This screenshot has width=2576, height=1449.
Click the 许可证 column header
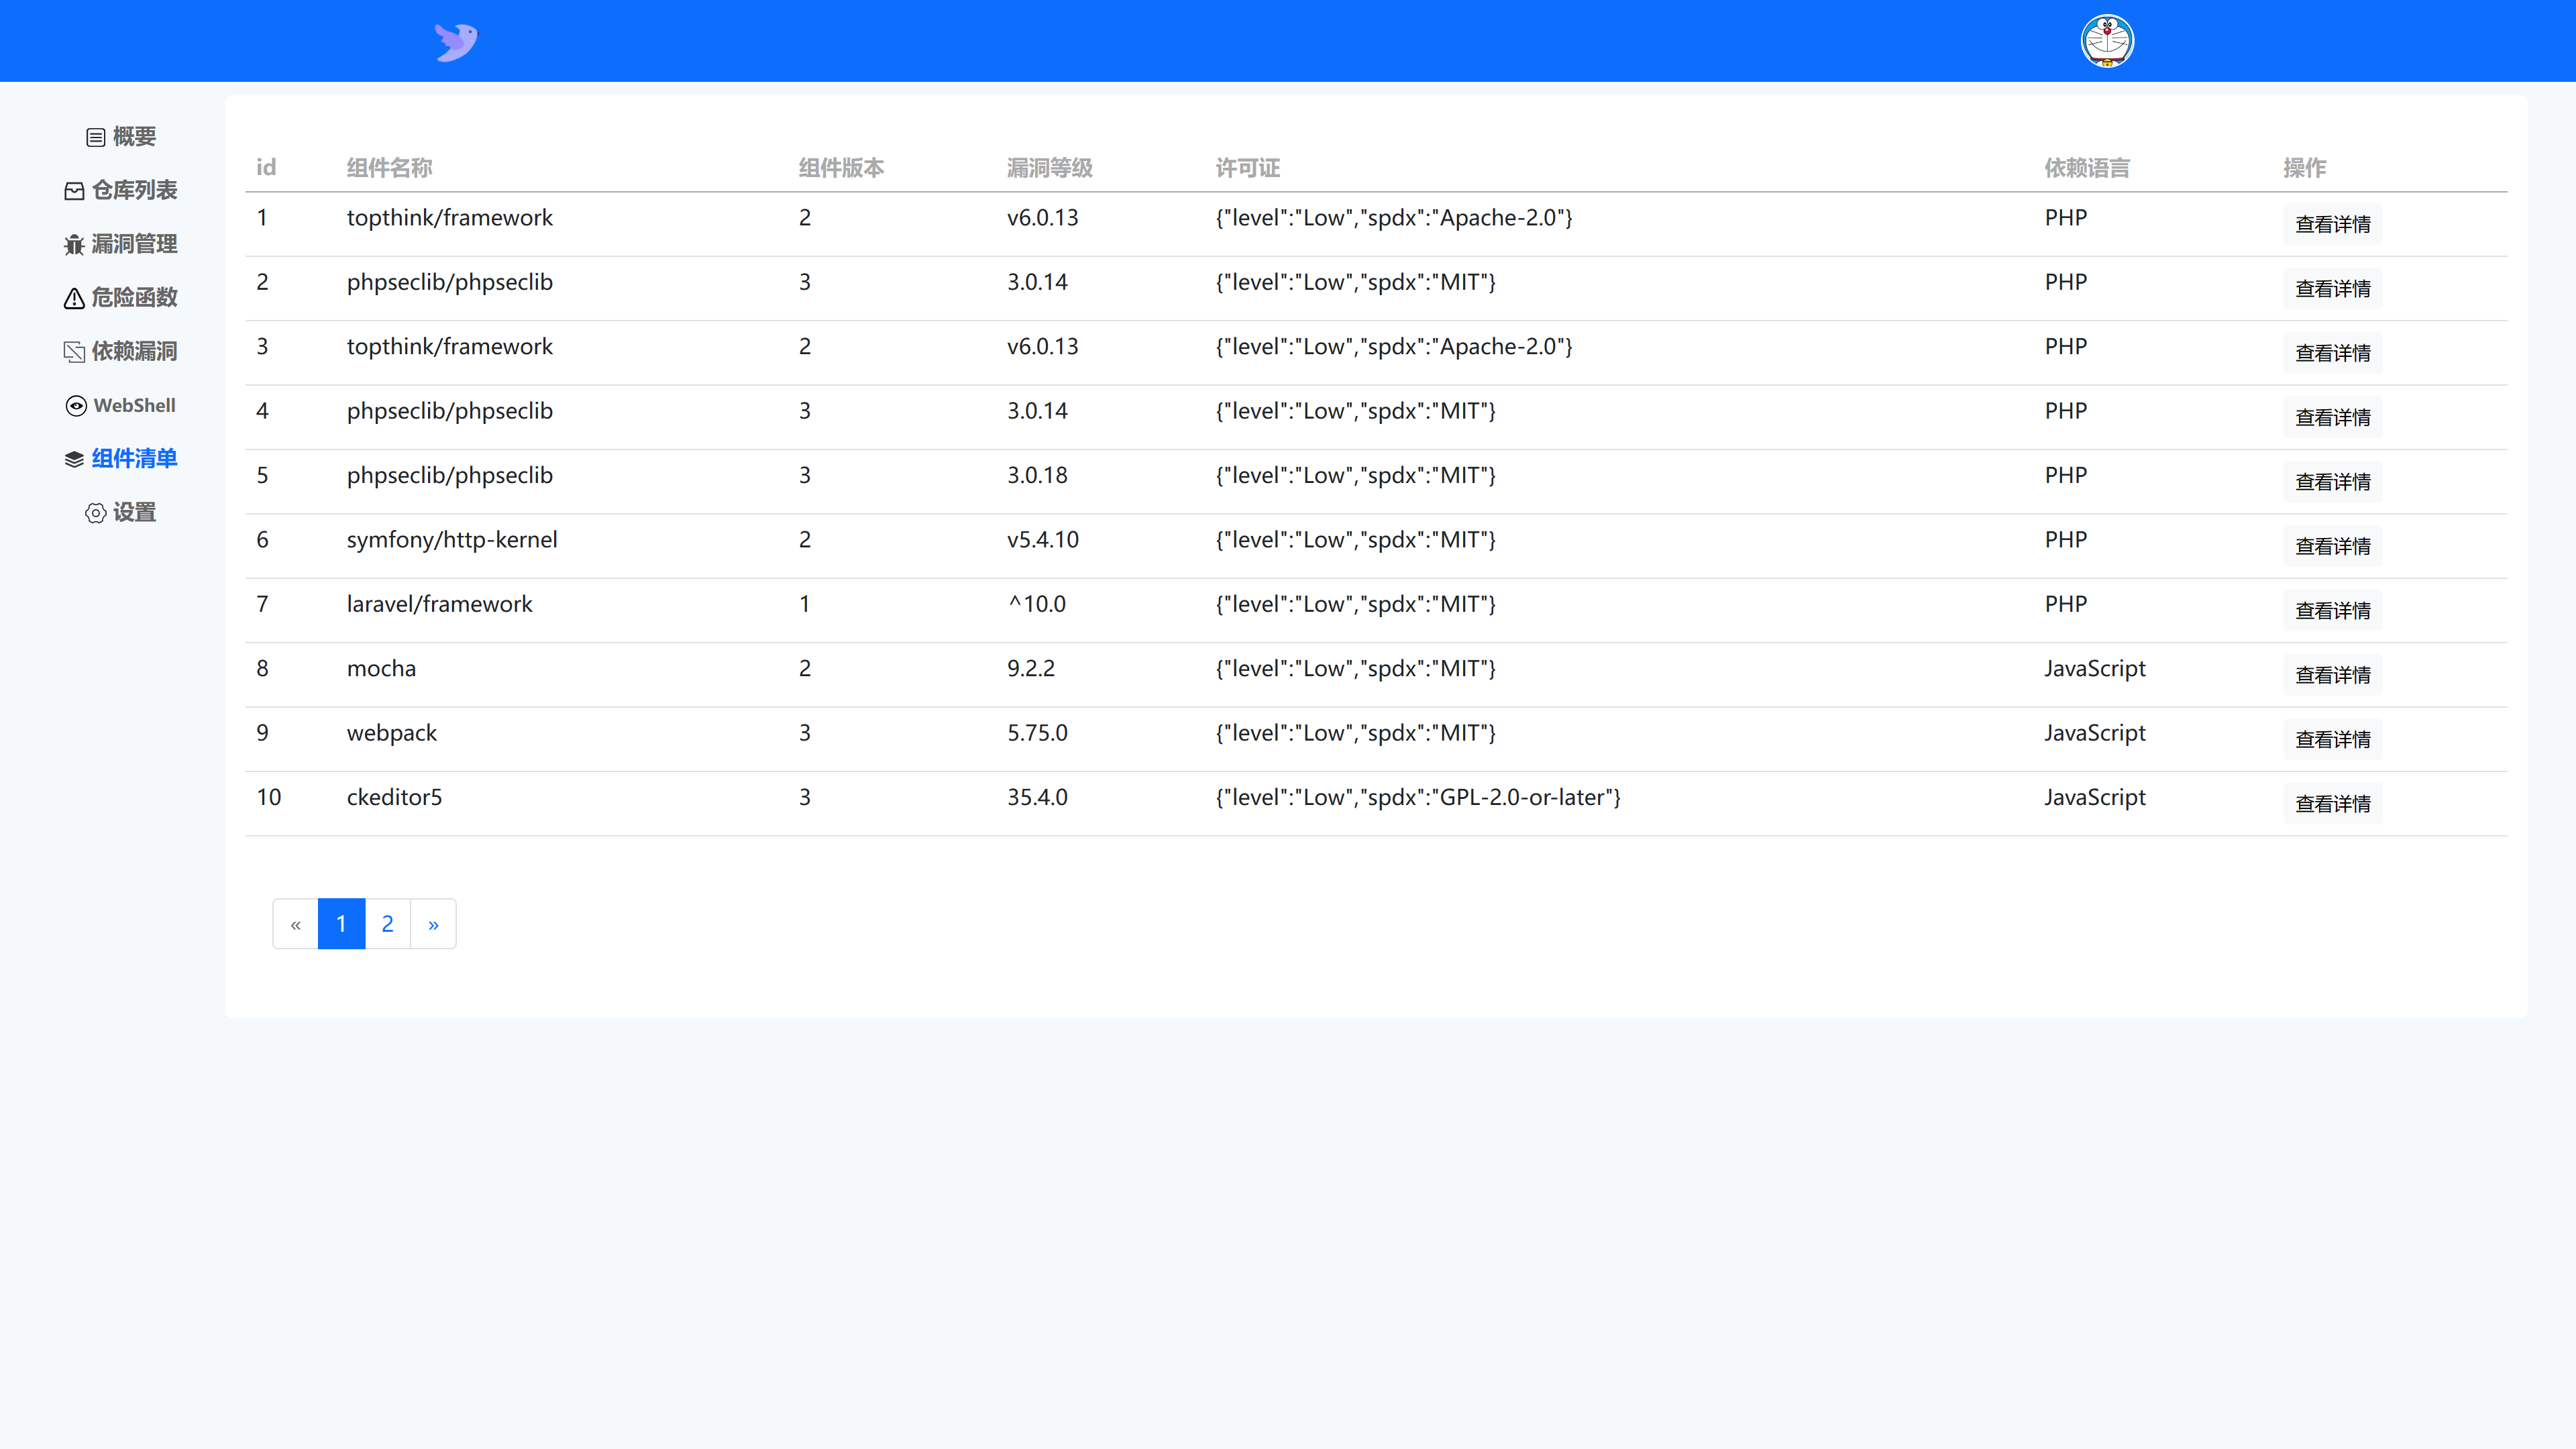click(1247, 168)
